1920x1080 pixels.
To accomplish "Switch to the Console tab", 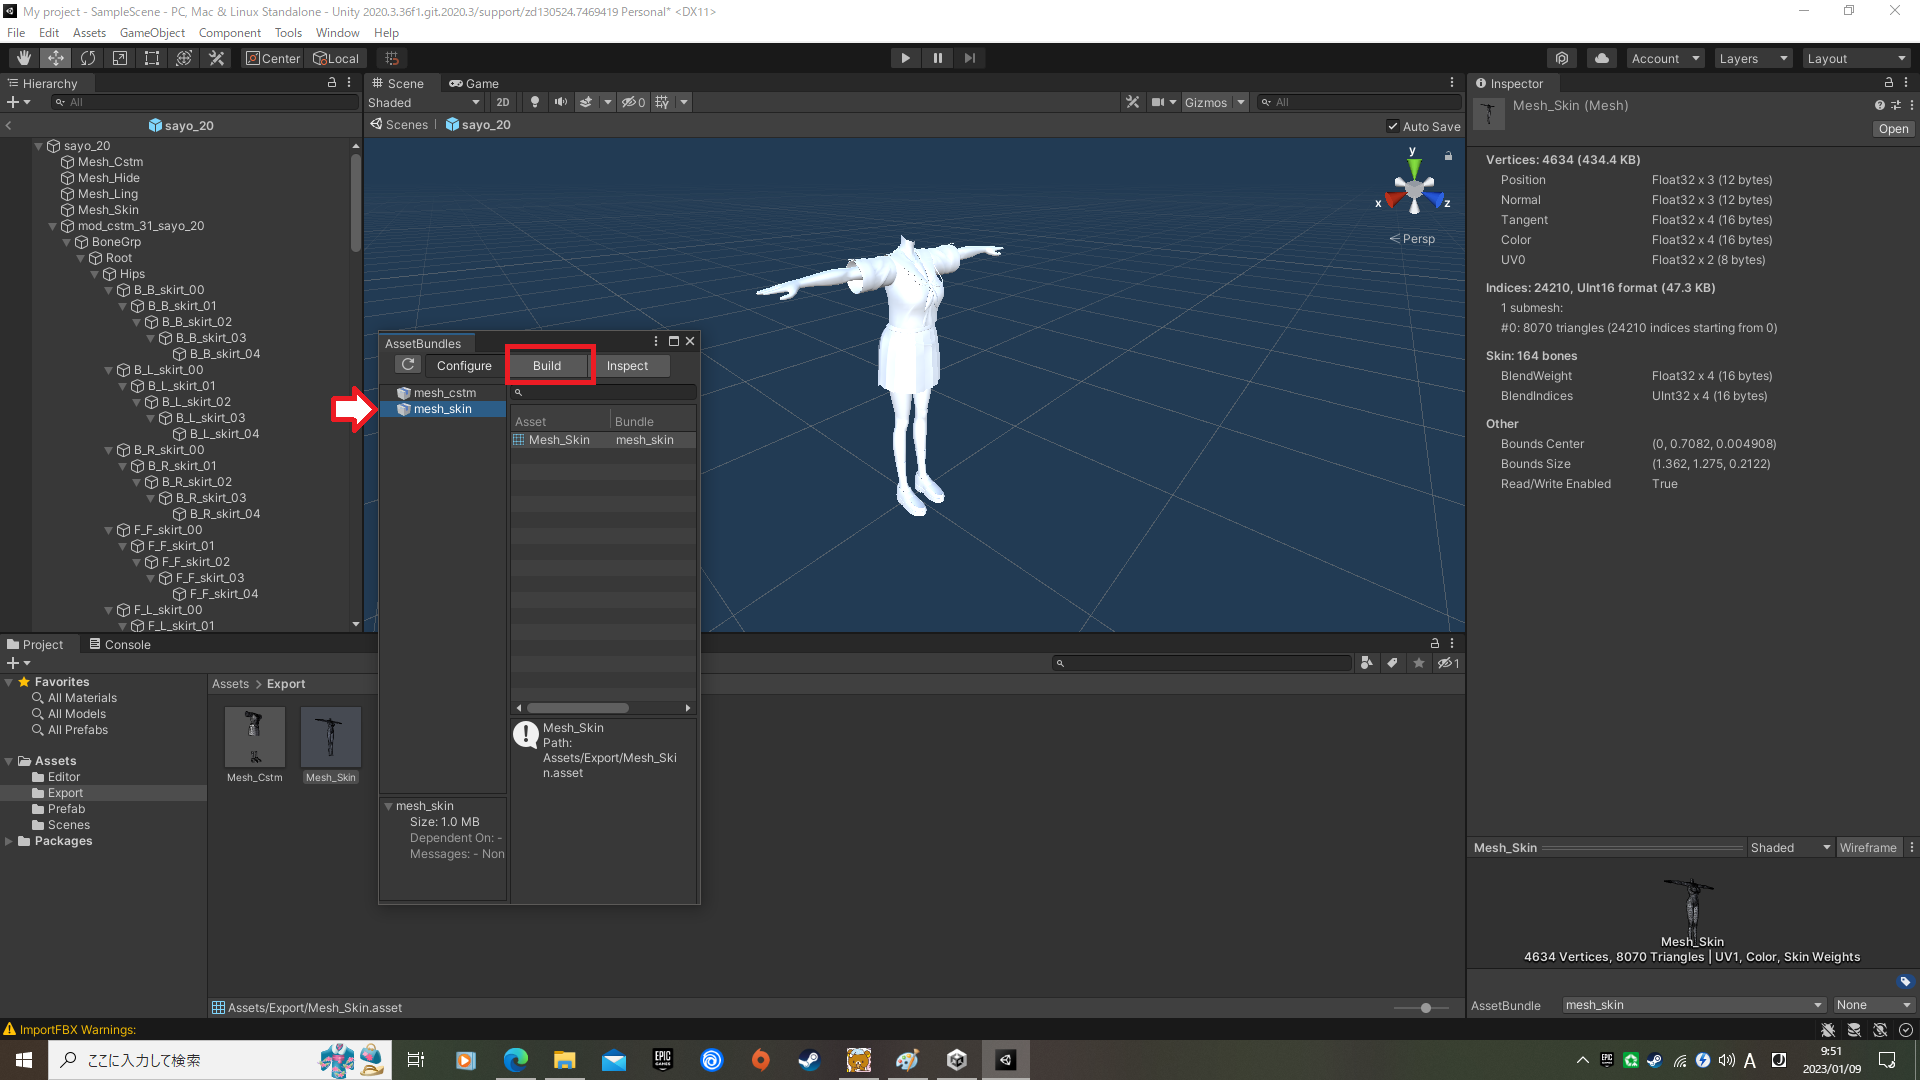I will point(120,644).
